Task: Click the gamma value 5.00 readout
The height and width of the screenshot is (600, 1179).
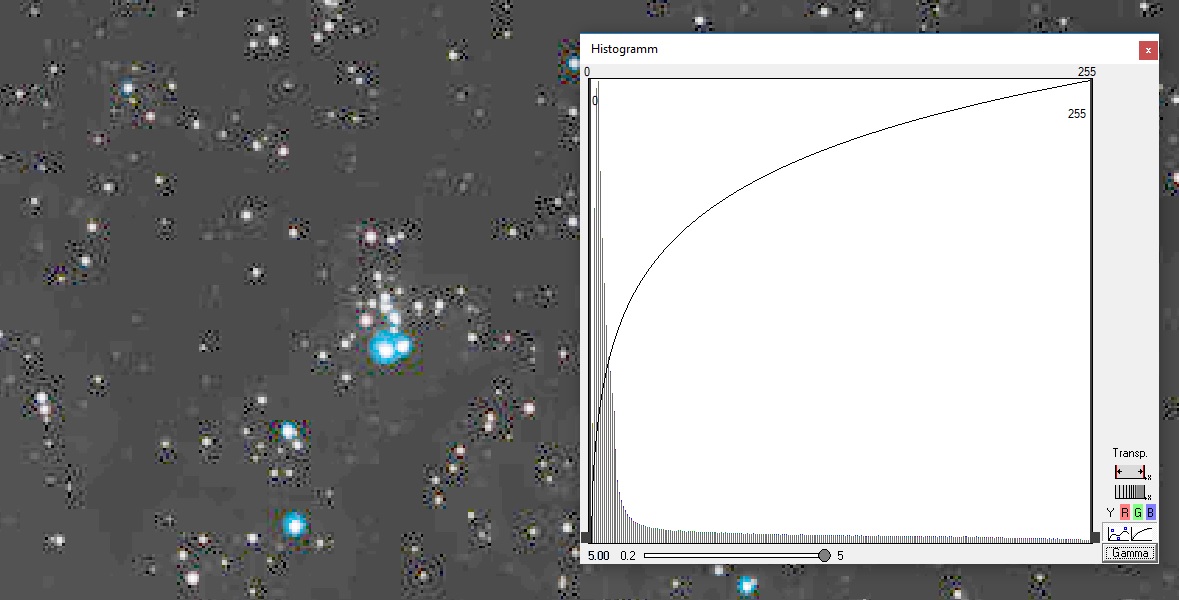Action: coord(598,555)
